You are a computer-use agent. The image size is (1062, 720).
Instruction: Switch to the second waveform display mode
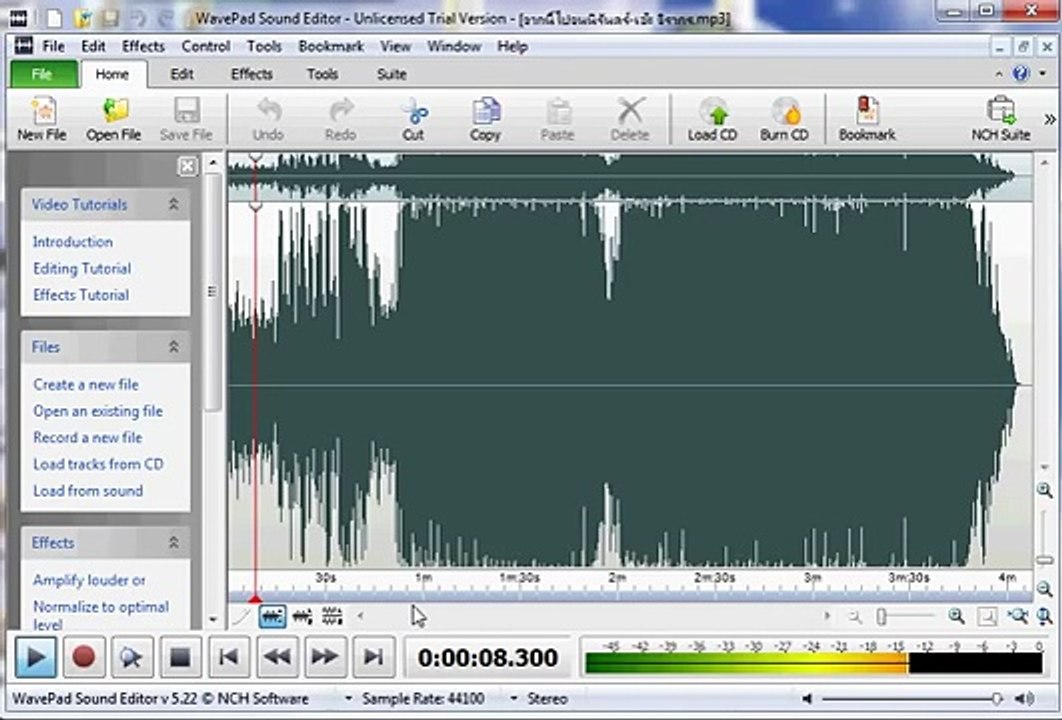pos(303,616)
